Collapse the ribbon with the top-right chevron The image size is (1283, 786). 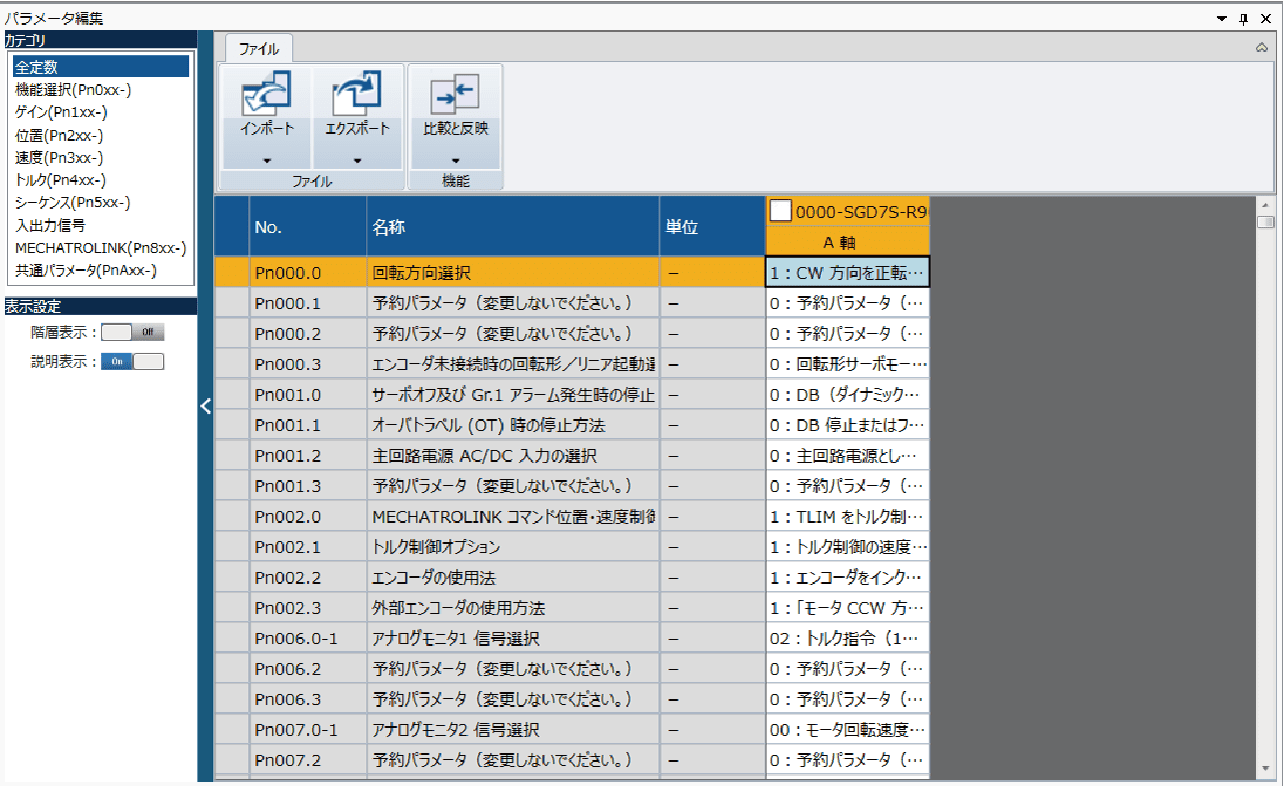[1261, 47]
